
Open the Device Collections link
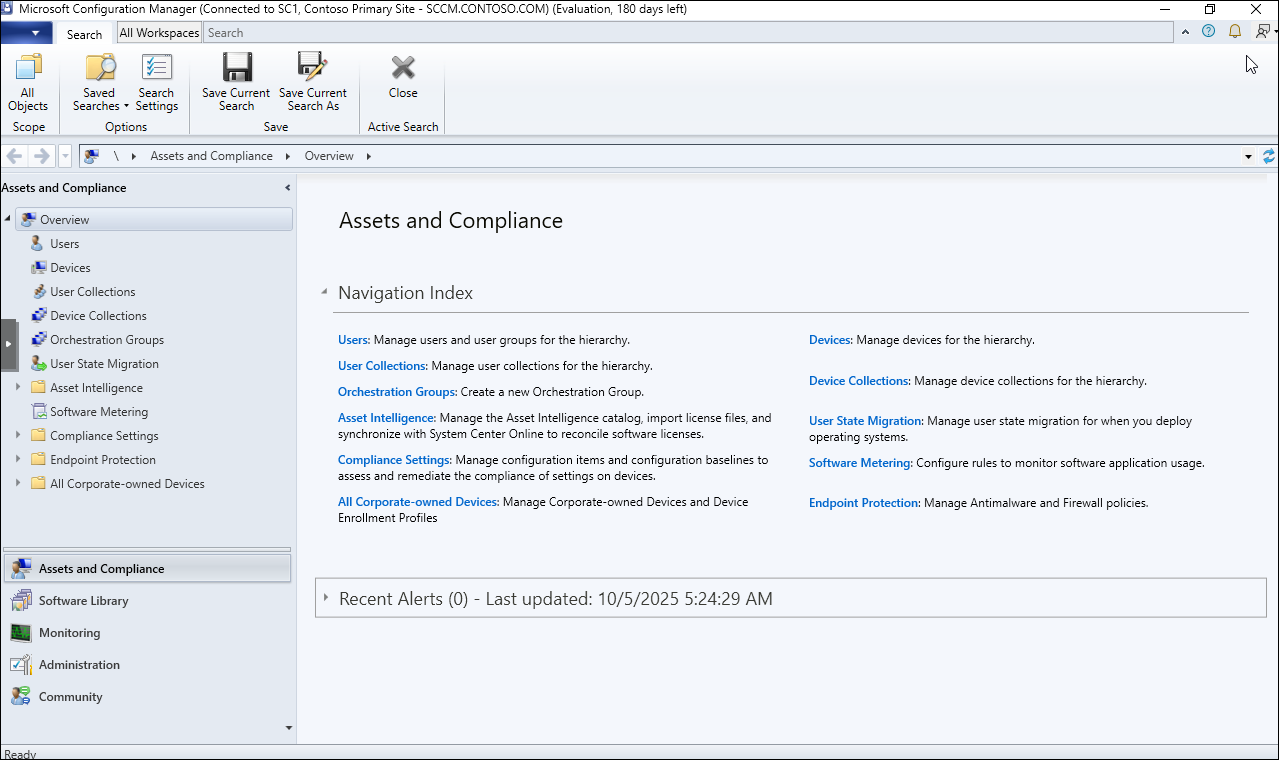coord(858,381)
